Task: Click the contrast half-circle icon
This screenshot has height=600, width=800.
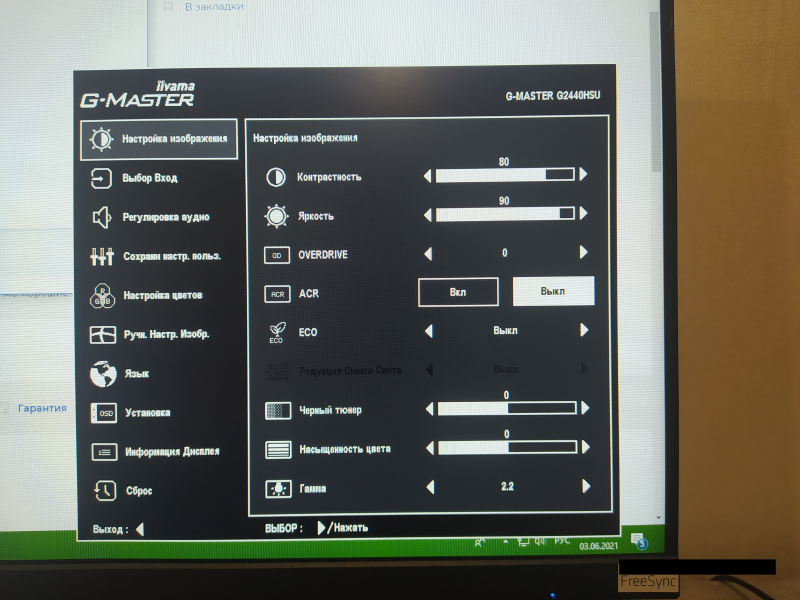Action: (x=275, y=177)
